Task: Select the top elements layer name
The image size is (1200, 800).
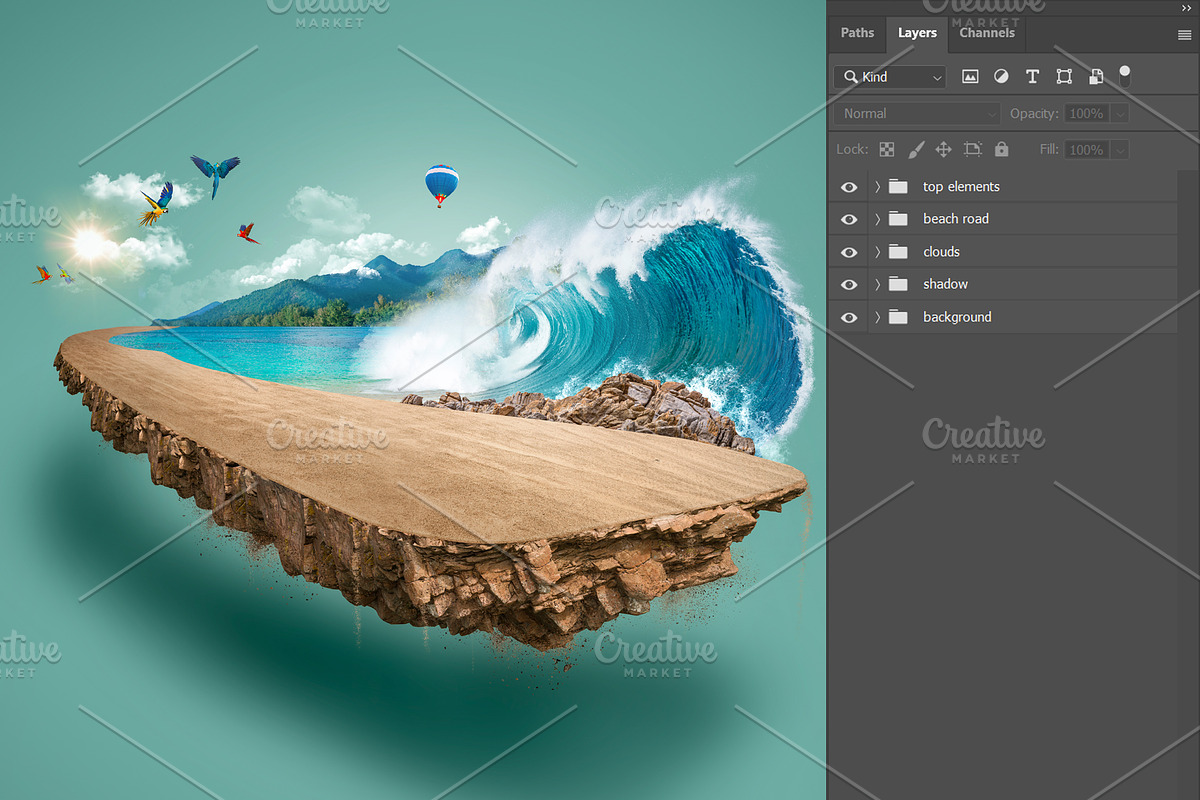Action: (x=961, y=187)
